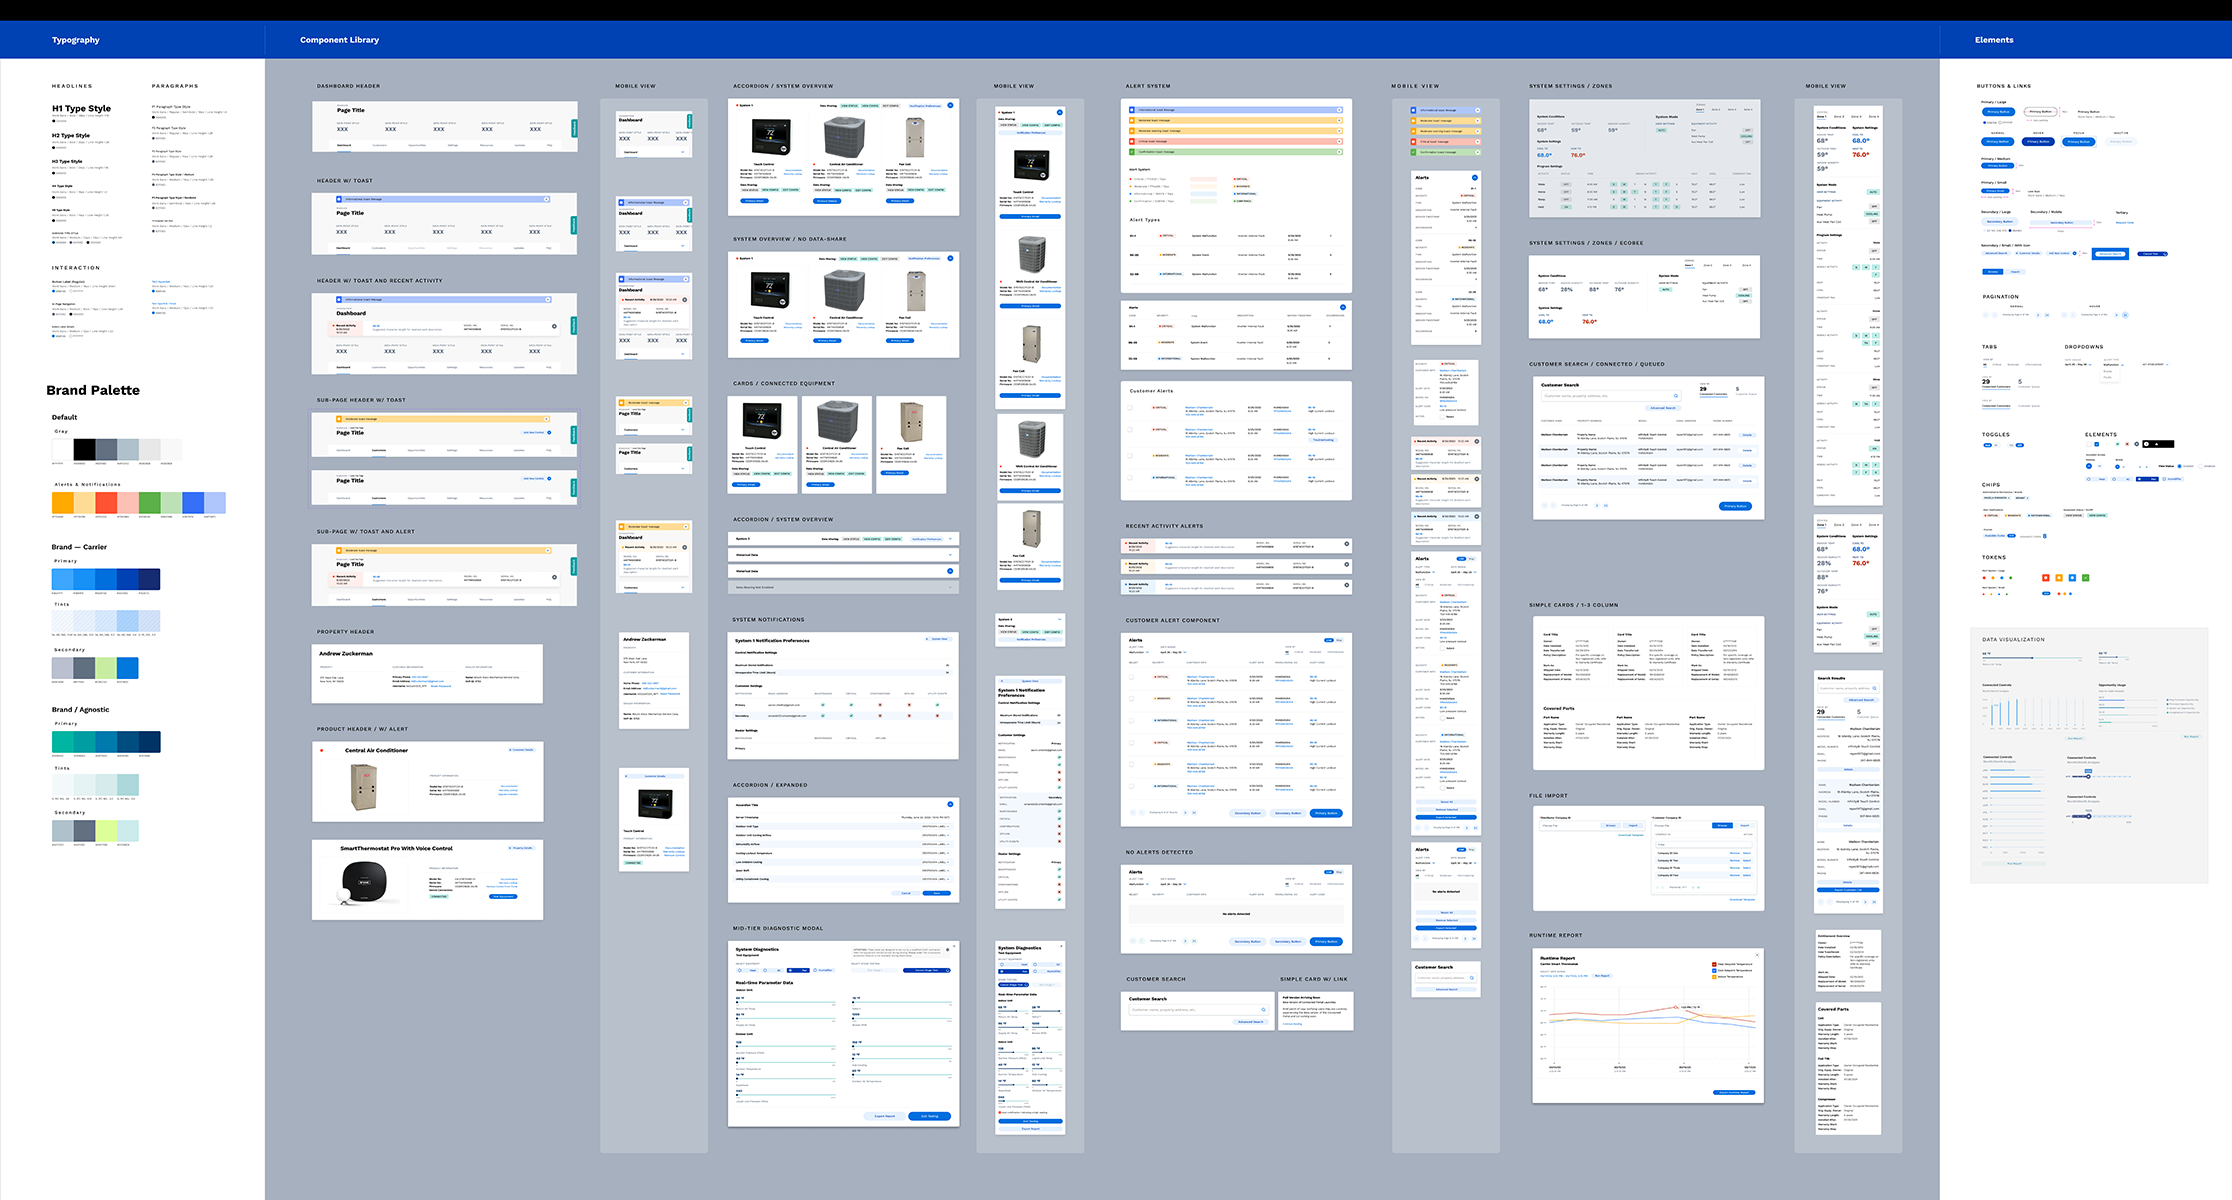Image resolution: width=2232 pixels, height=1200 pixels.
Task: Close the Informational toast message in Alert System
Action: coord(1339,110)
